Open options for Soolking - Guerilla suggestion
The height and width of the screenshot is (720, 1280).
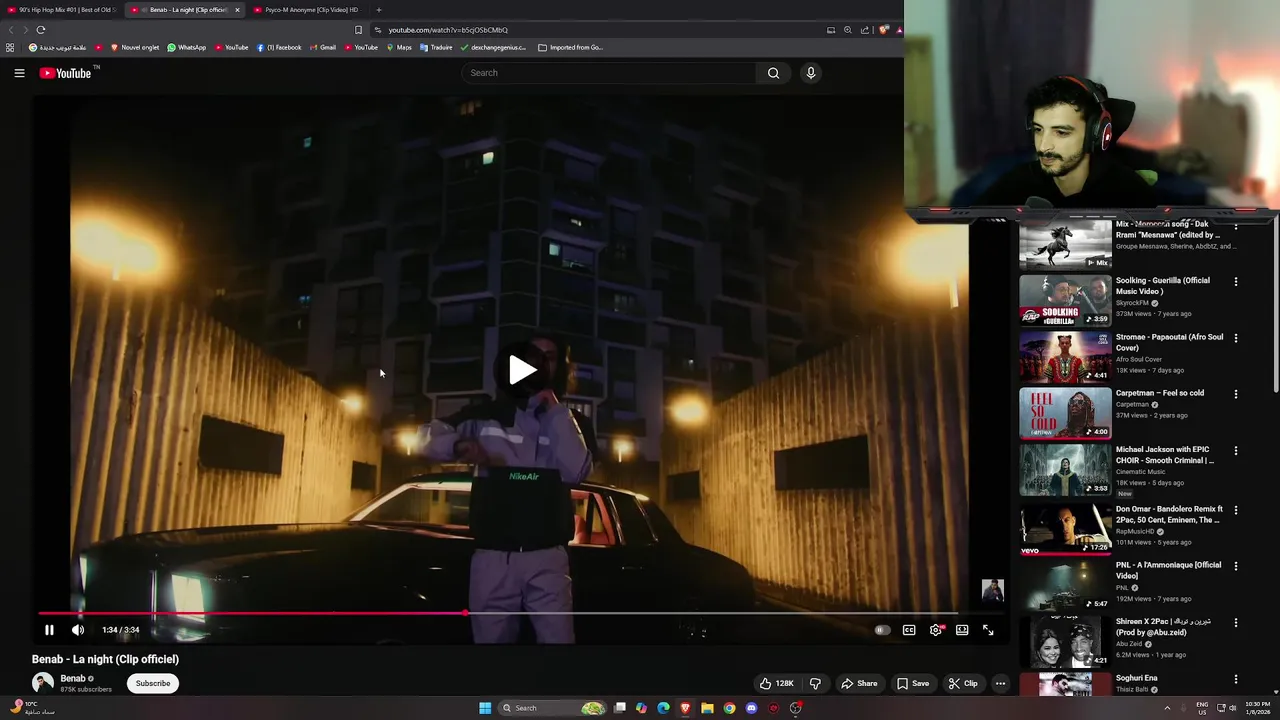click(1236, 282)
